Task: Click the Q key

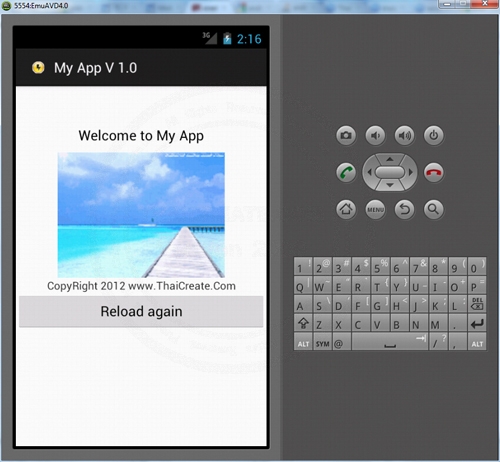Action: (303, 285)
